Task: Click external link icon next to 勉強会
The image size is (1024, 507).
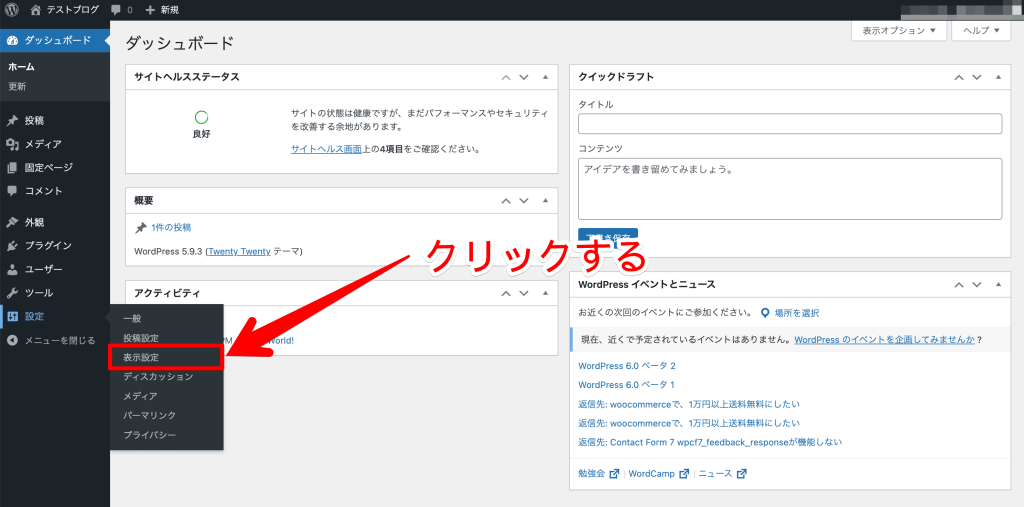Action: click(614, 474)
